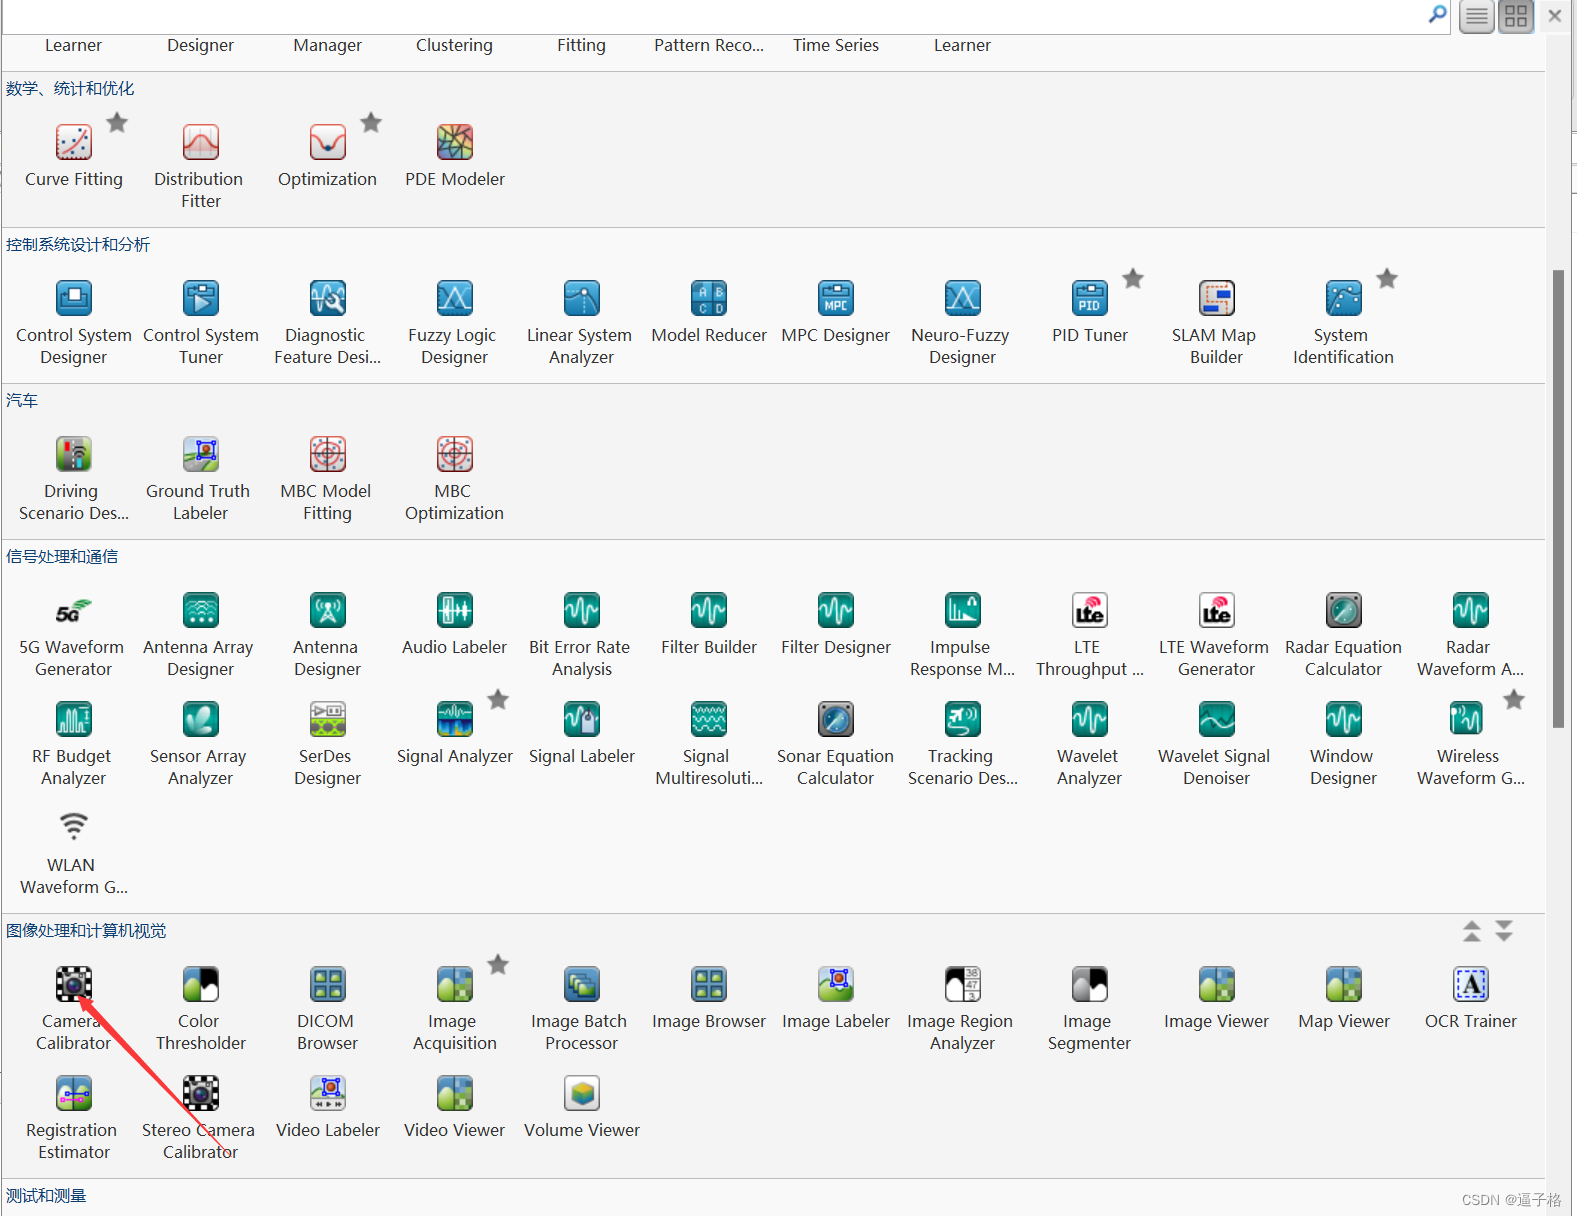Launch the Image Labeler app

[x=836, y=984]
